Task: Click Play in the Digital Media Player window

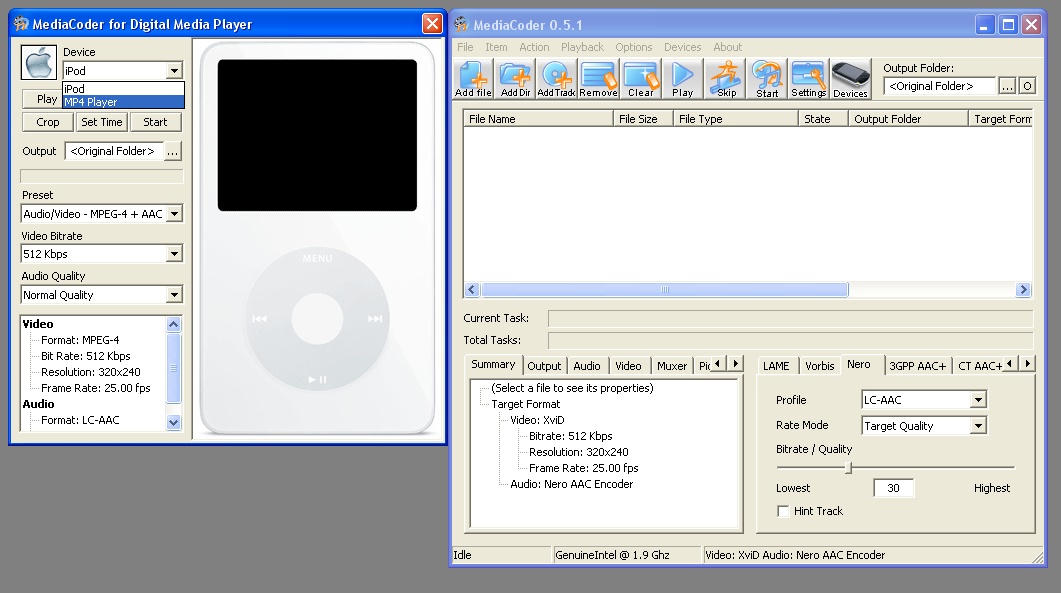Action: tap(42, 99)
